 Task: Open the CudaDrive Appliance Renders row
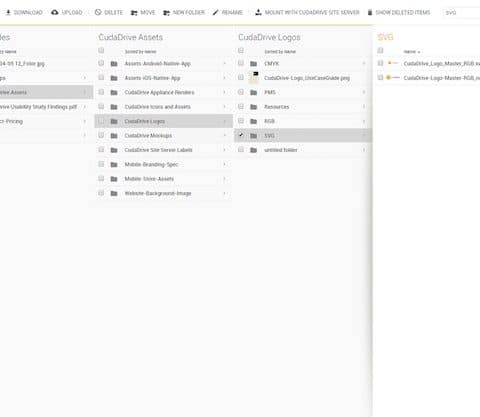[x=164, y=92]
